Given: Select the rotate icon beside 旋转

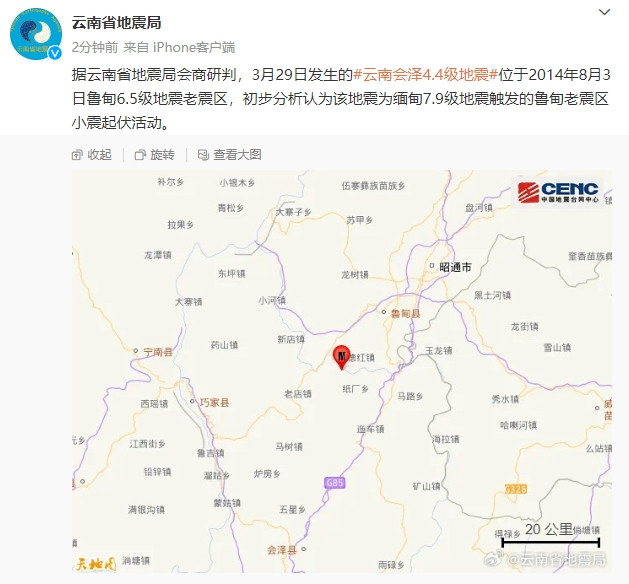Looking at the screenshot, I should [140, 155].
